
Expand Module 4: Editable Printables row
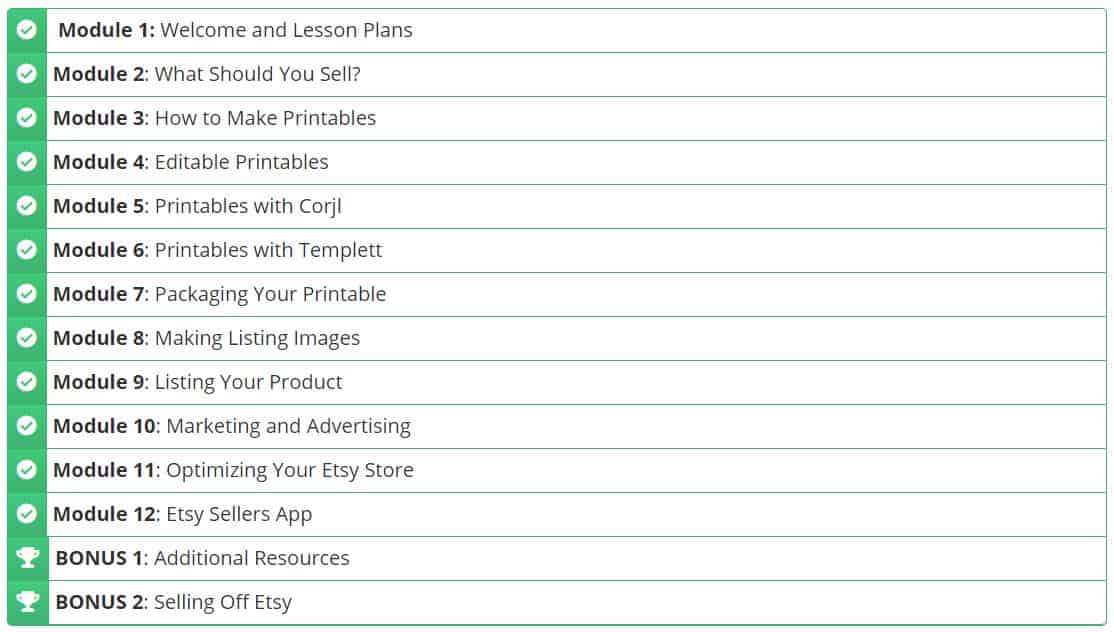[x=576, y=163]
